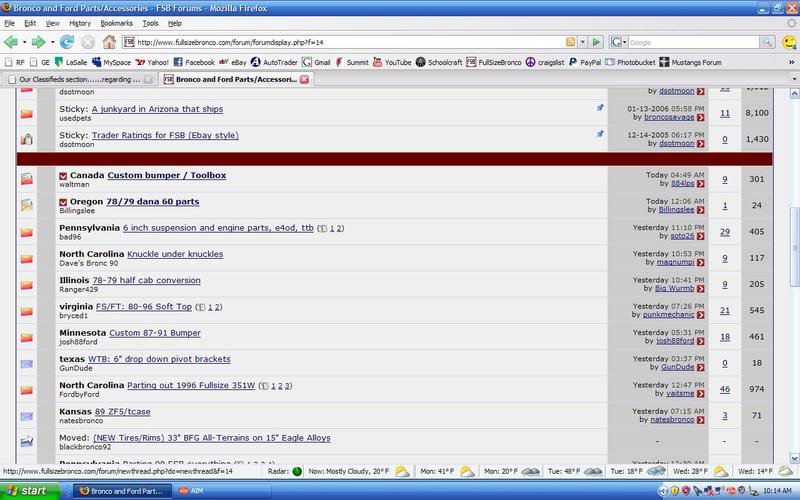Viewport: 800px width, 500px height.
Task: Go to last post by broncosavage arrow
Action: 701,118
